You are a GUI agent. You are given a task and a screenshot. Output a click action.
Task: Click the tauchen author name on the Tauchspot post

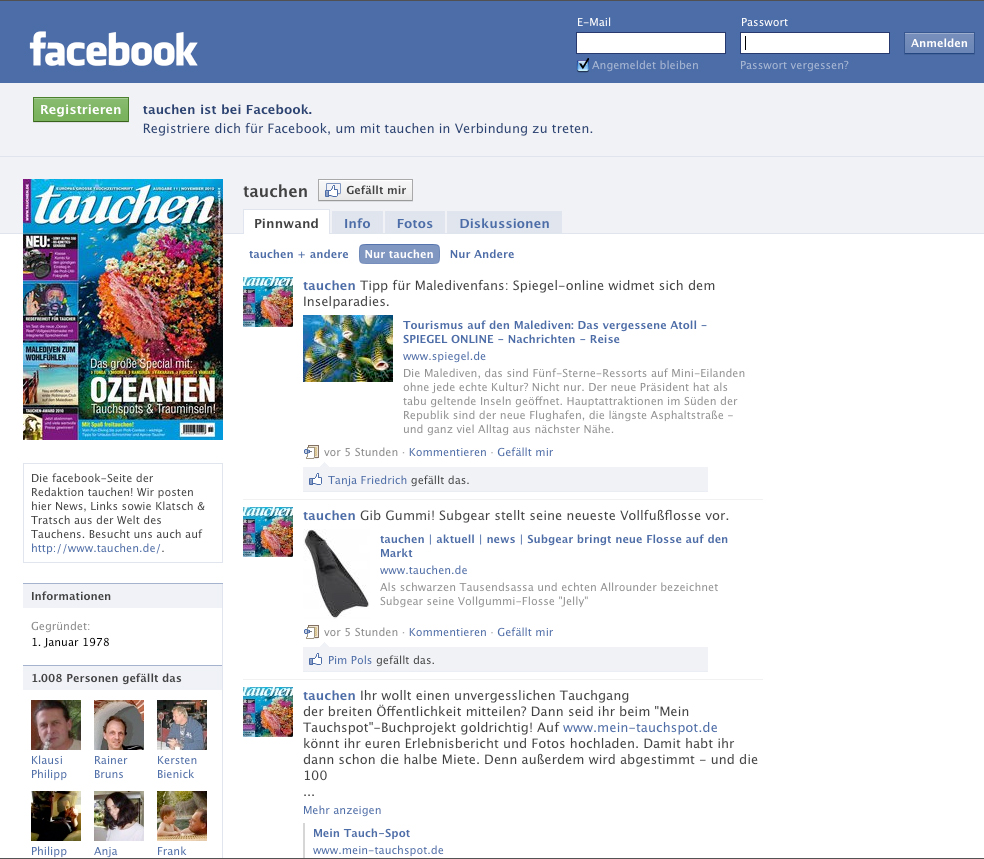(x=329, y=695)
